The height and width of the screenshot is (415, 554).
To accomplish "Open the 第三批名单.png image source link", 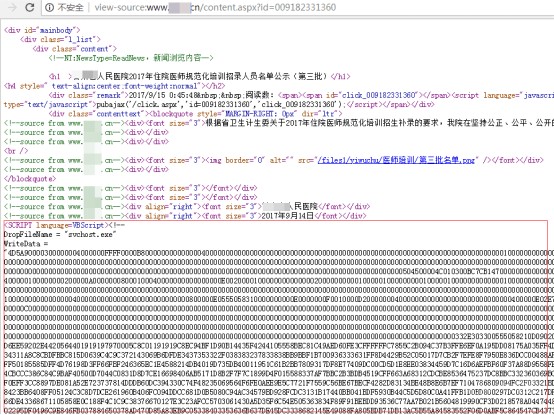I will coord(396,160).
